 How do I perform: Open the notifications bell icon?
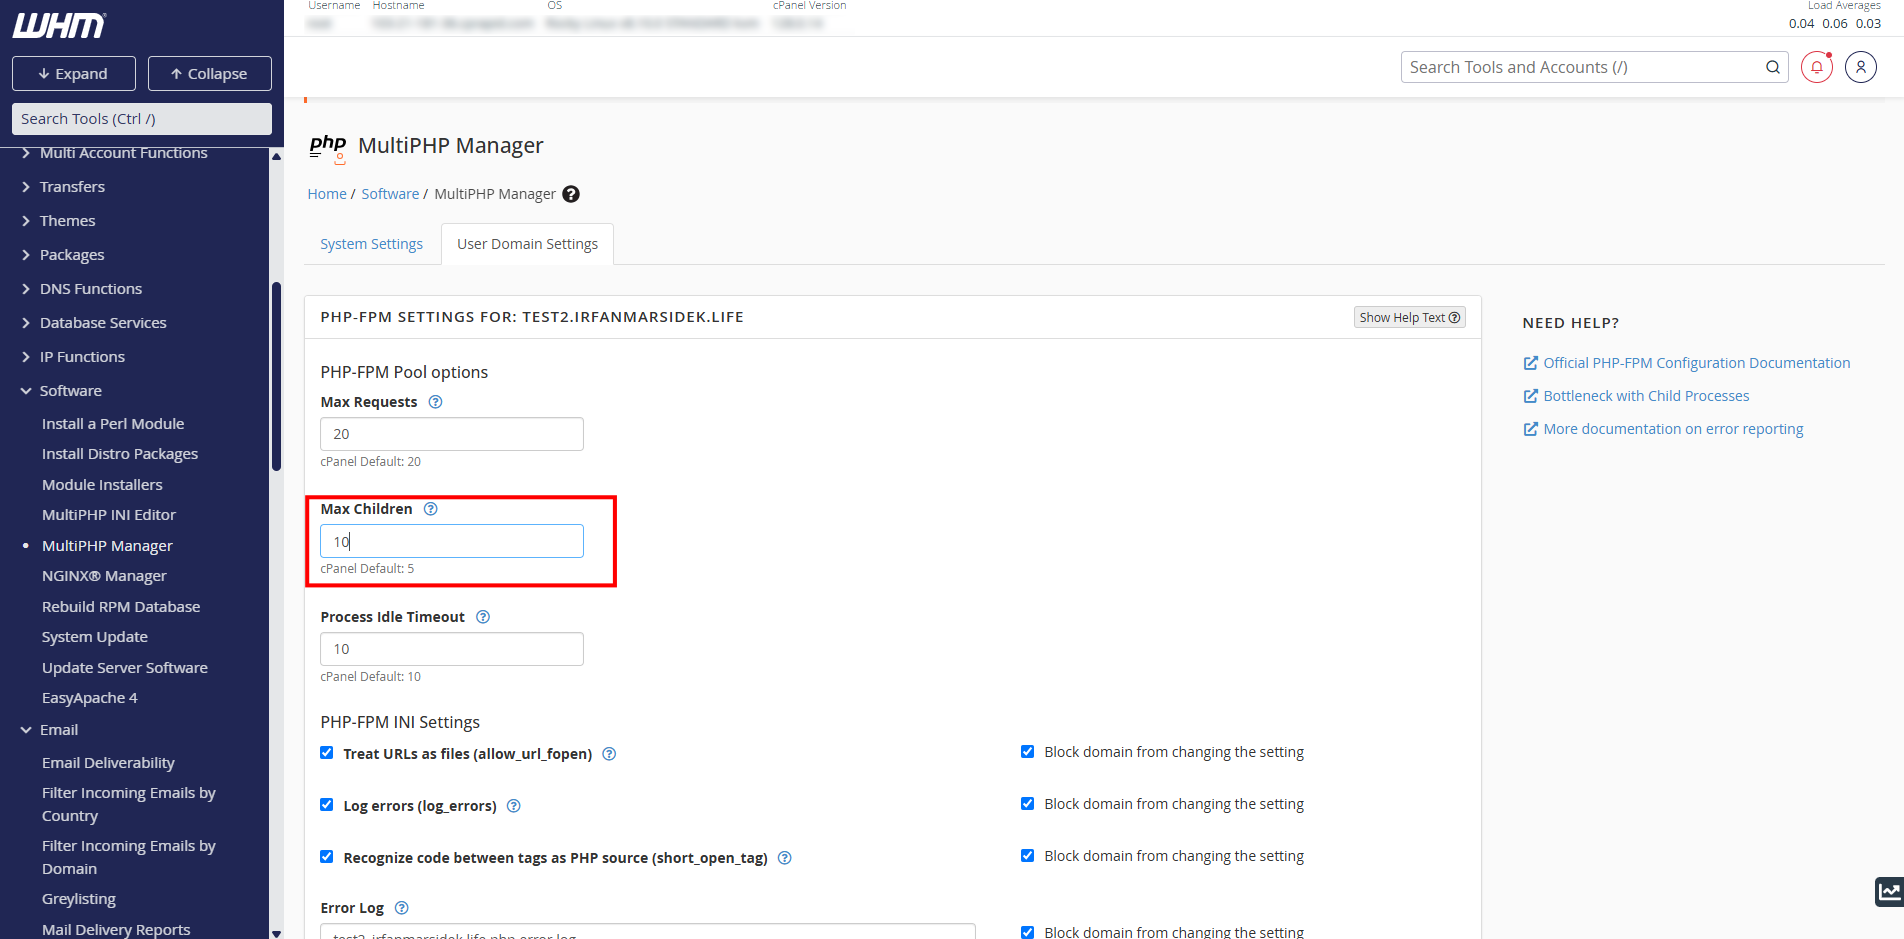pos(1817,67)
